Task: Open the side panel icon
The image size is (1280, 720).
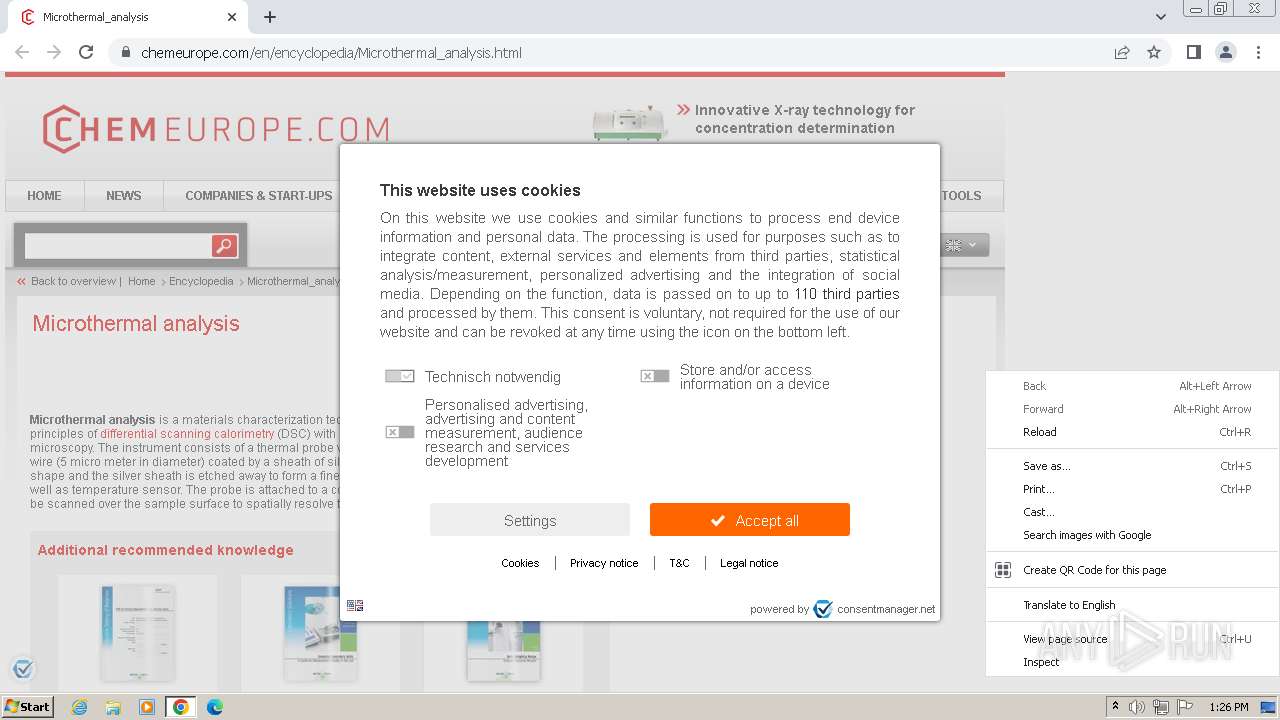Action: click(1193, 52)
